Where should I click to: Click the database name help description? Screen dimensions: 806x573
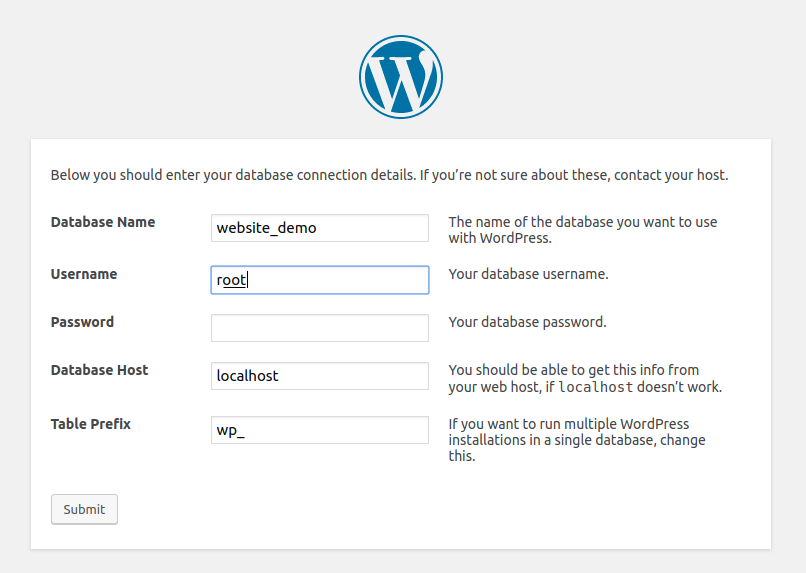click(x=582, y=230)
